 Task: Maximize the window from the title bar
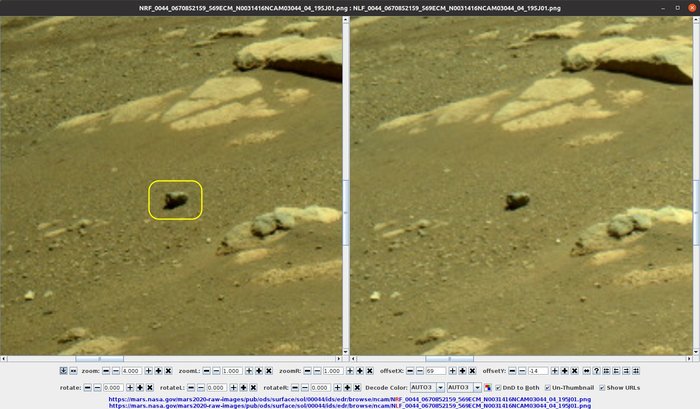coord(678,8)
